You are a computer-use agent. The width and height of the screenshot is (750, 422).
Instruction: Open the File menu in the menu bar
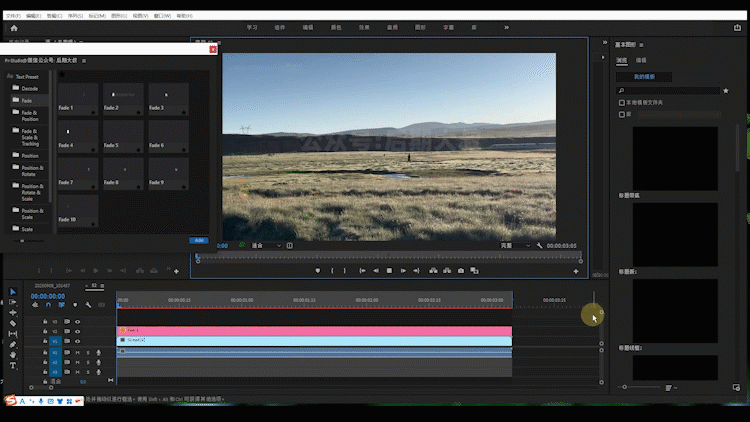pos(12,16)
